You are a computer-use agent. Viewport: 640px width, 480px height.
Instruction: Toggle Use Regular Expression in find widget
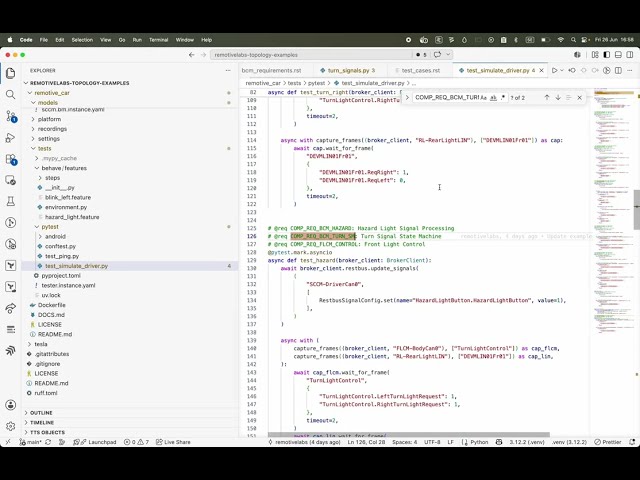click(x=503, y=98)
